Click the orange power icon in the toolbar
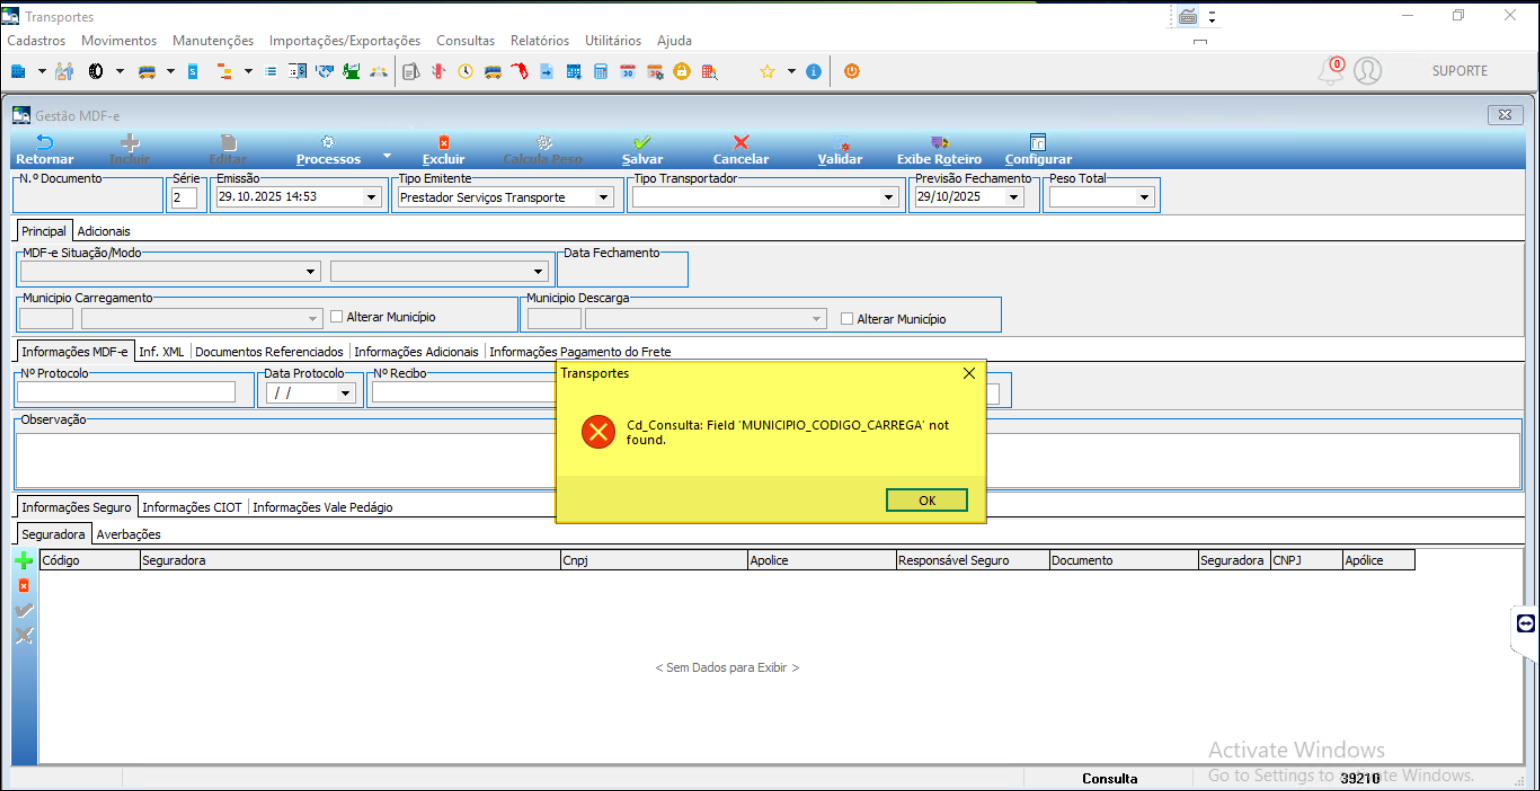This screenshot has height=791, width=1540. tap(852, 72)
